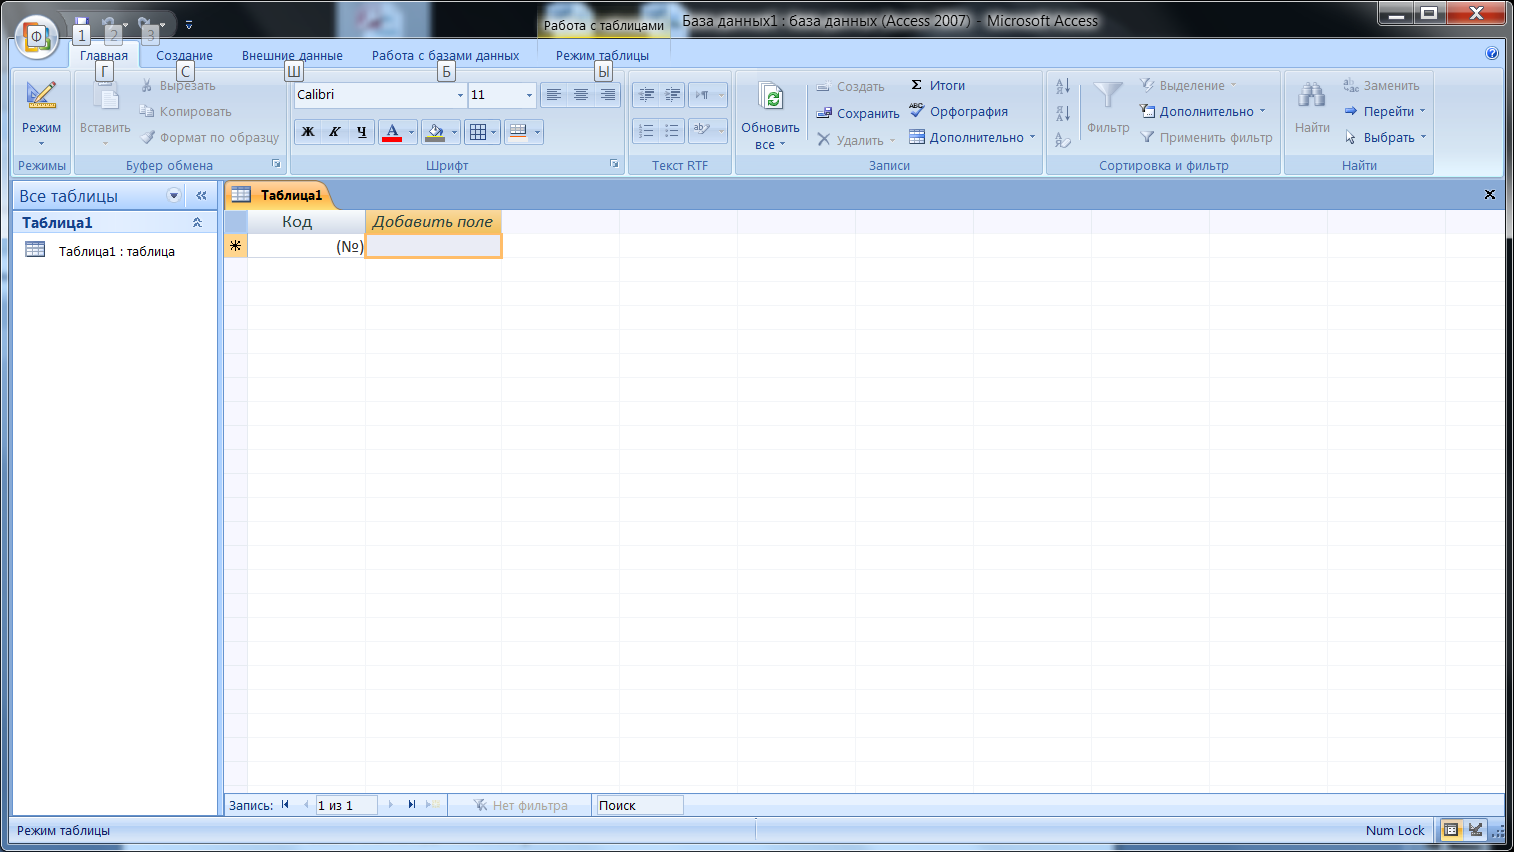The width and height of the screenshot is (1514, 852).
Task: Open Дополнительно dropdown in Записи group
Action: [x=972, y=138]
